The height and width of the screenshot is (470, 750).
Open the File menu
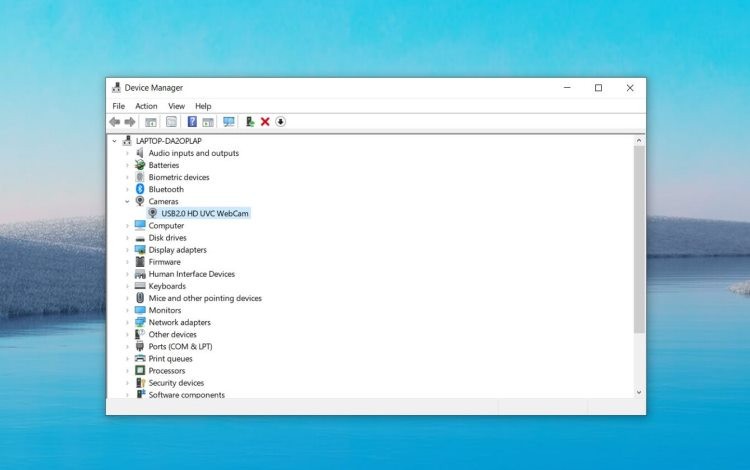119,106
